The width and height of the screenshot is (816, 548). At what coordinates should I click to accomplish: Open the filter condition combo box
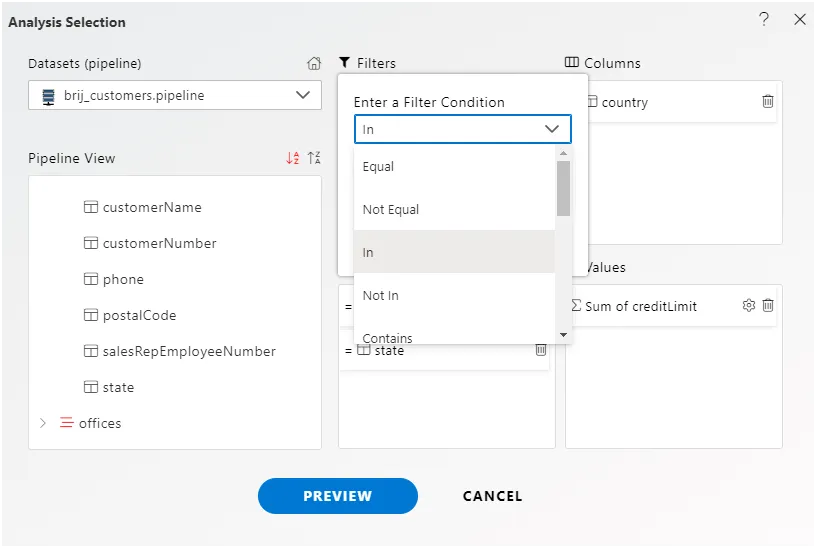click(x=462, y=129)
